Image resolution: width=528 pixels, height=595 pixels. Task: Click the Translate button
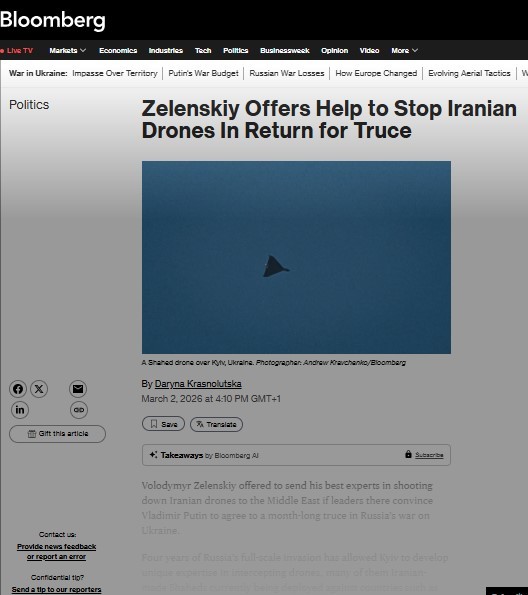tap(216, 424)
